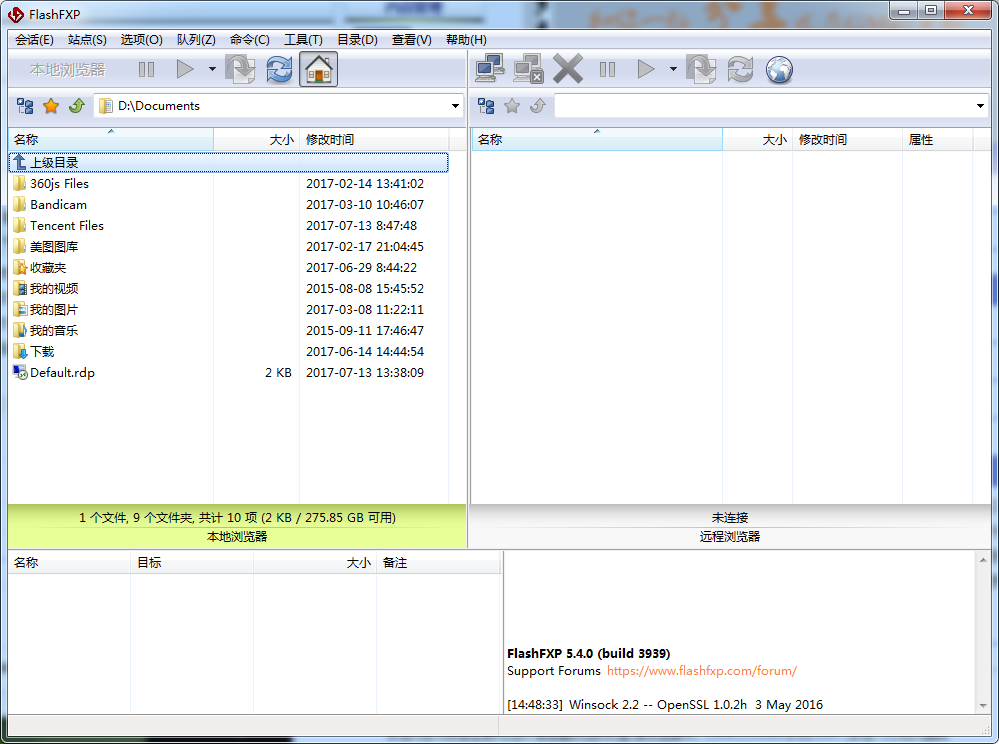Select the 我的图片 folder
The height and width of the screenshot is (744, 999).
(229, 310)
